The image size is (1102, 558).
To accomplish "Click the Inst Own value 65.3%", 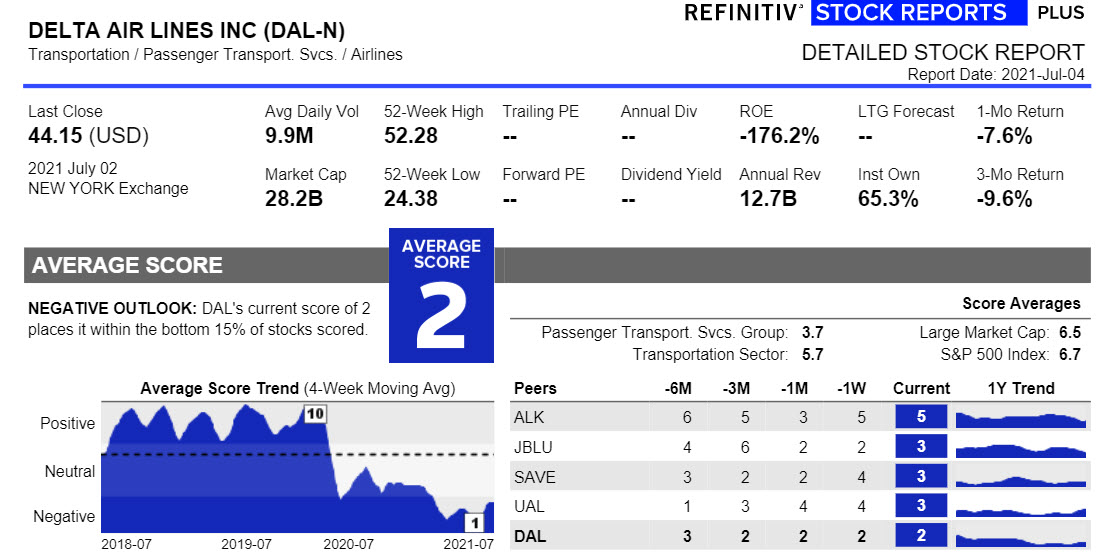I will click(x=888, y=199).
